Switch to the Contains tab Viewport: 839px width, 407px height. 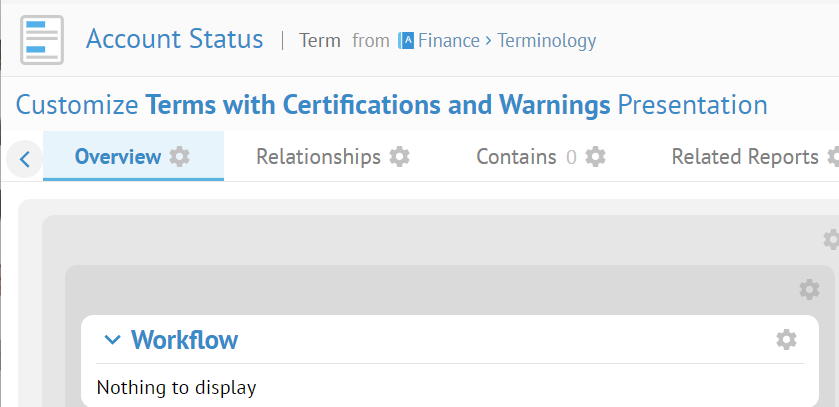[x=516, y=157]
